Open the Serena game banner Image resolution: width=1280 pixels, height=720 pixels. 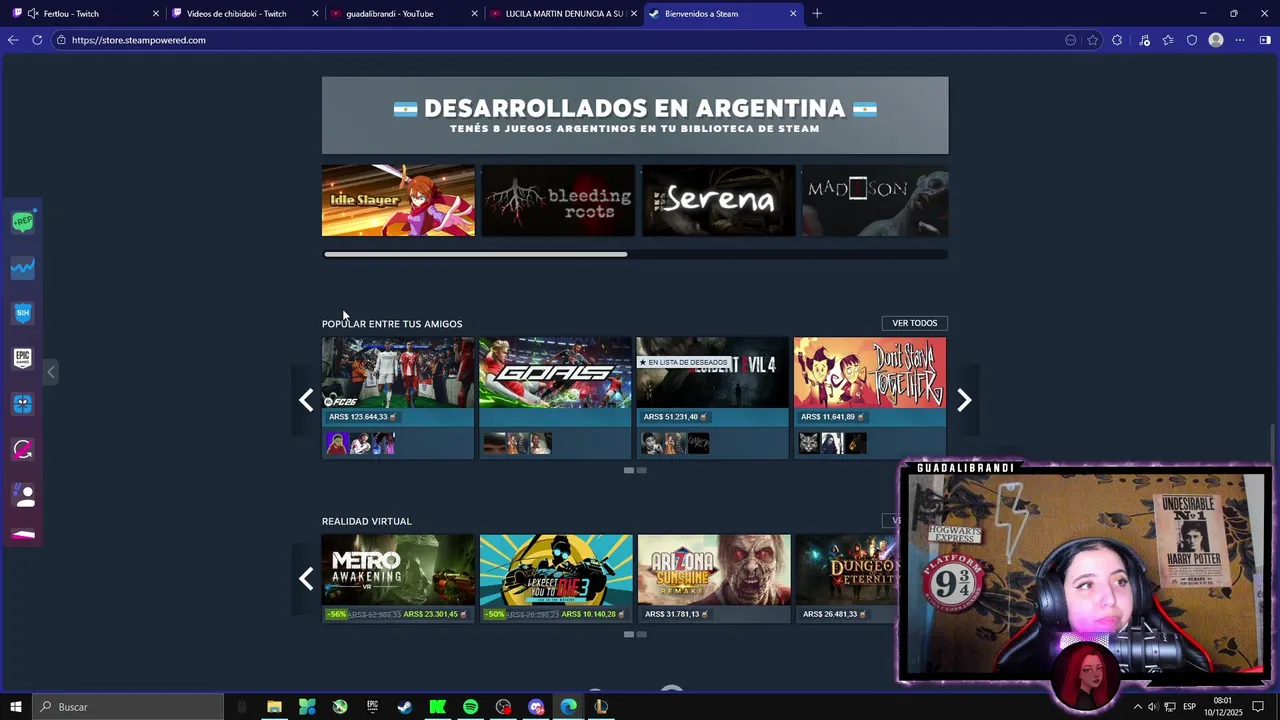pyautogui.click(x=718, y=201)
